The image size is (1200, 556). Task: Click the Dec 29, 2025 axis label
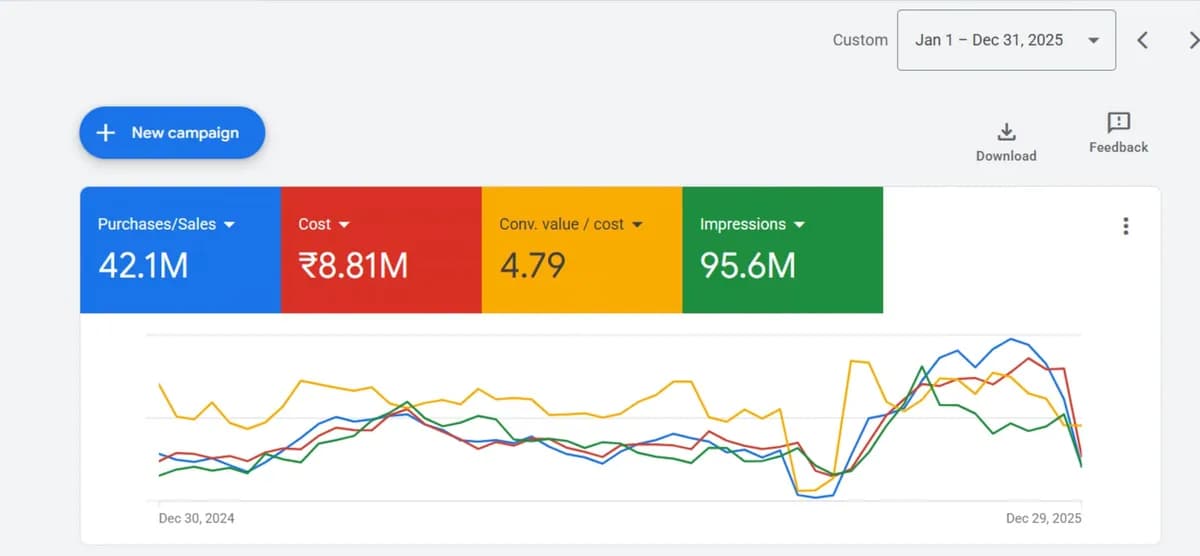(1043, 518)
